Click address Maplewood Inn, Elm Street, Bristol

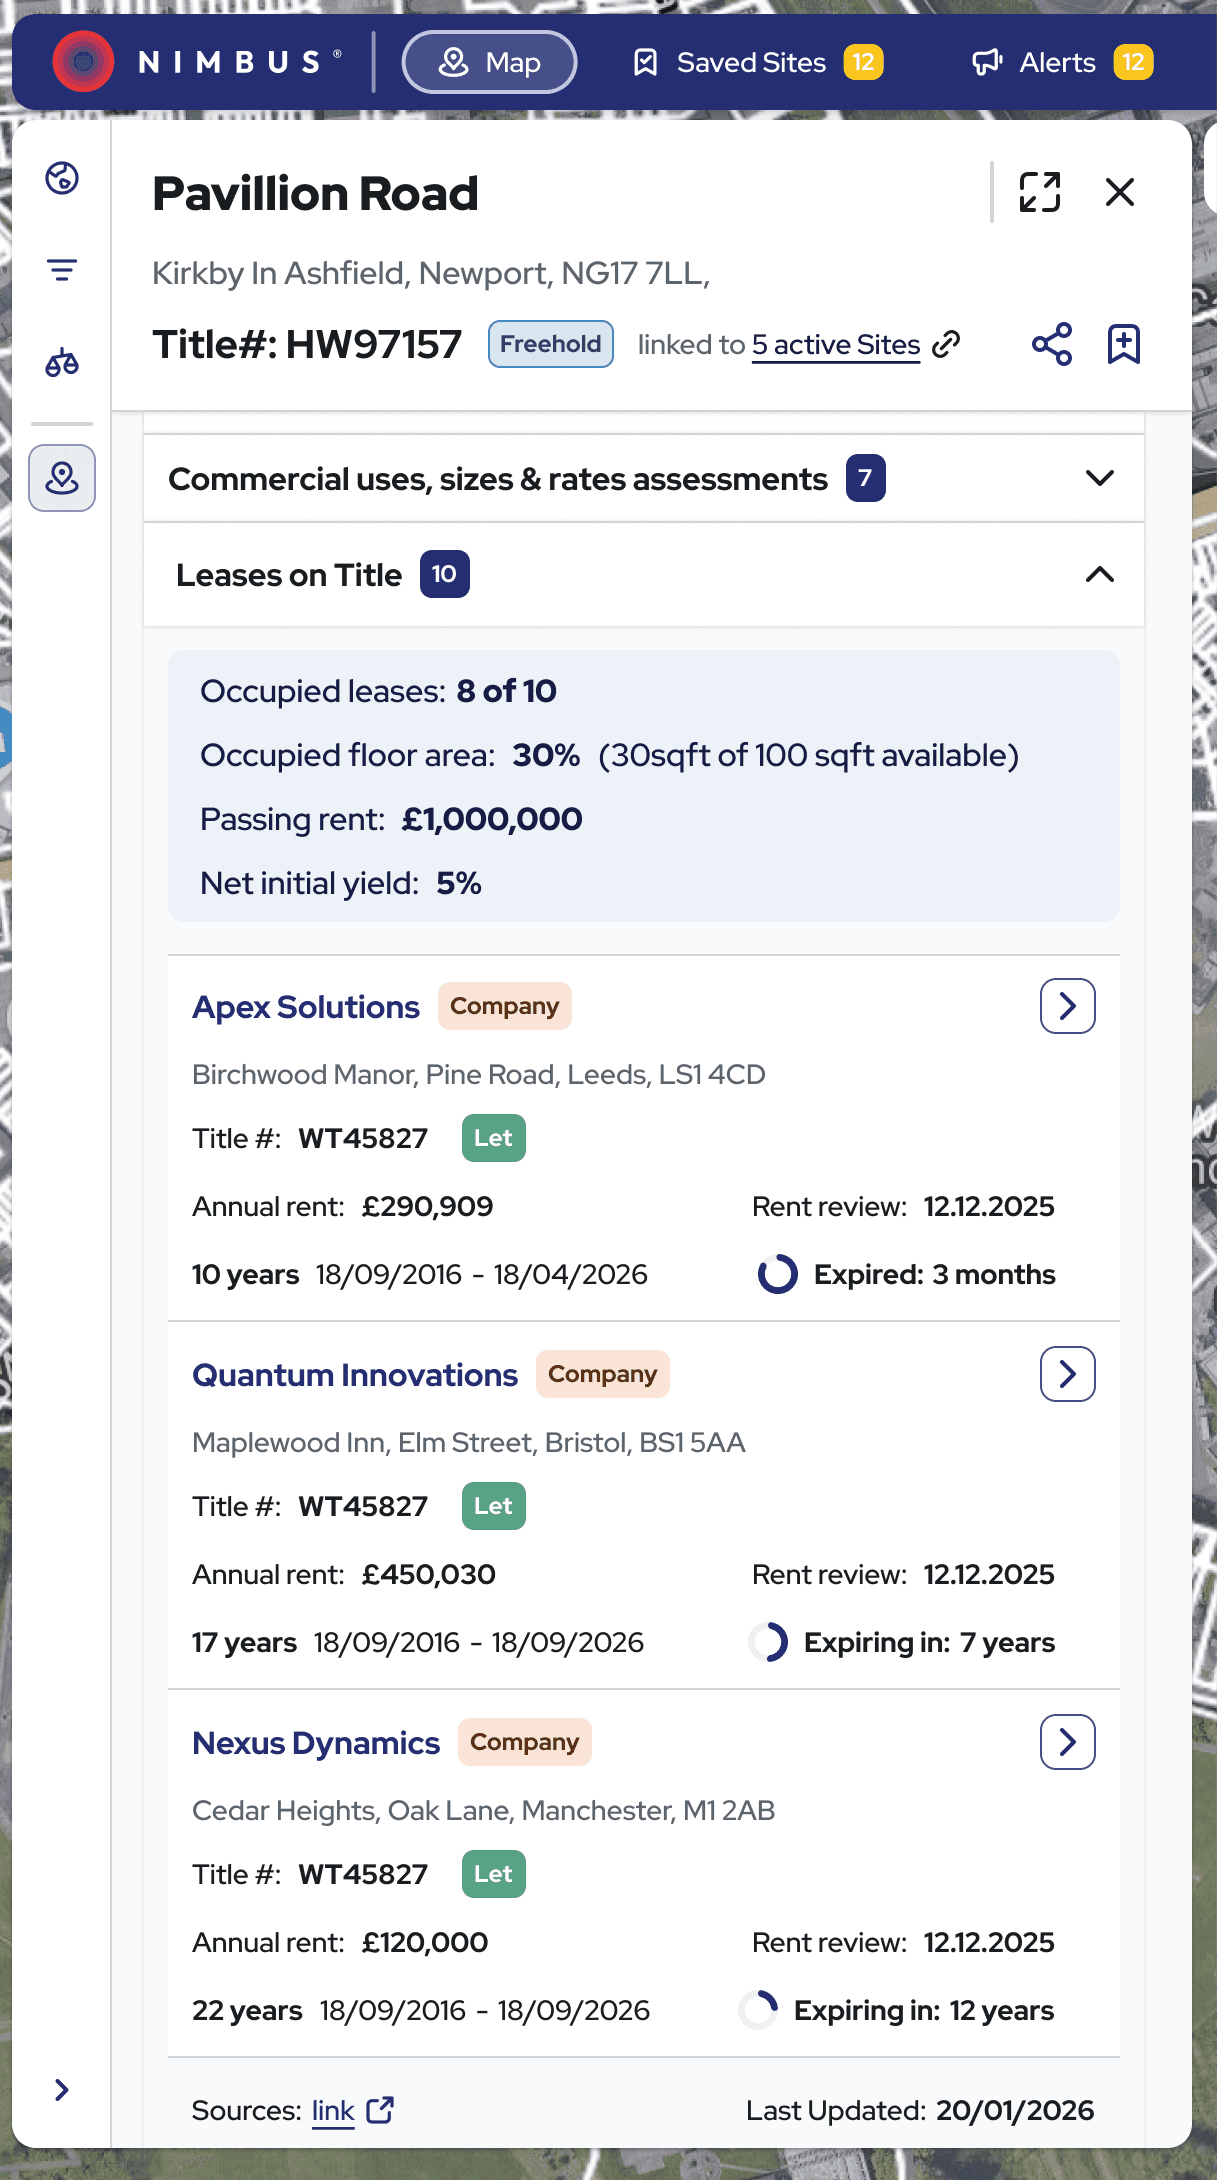pos(468,1442)
